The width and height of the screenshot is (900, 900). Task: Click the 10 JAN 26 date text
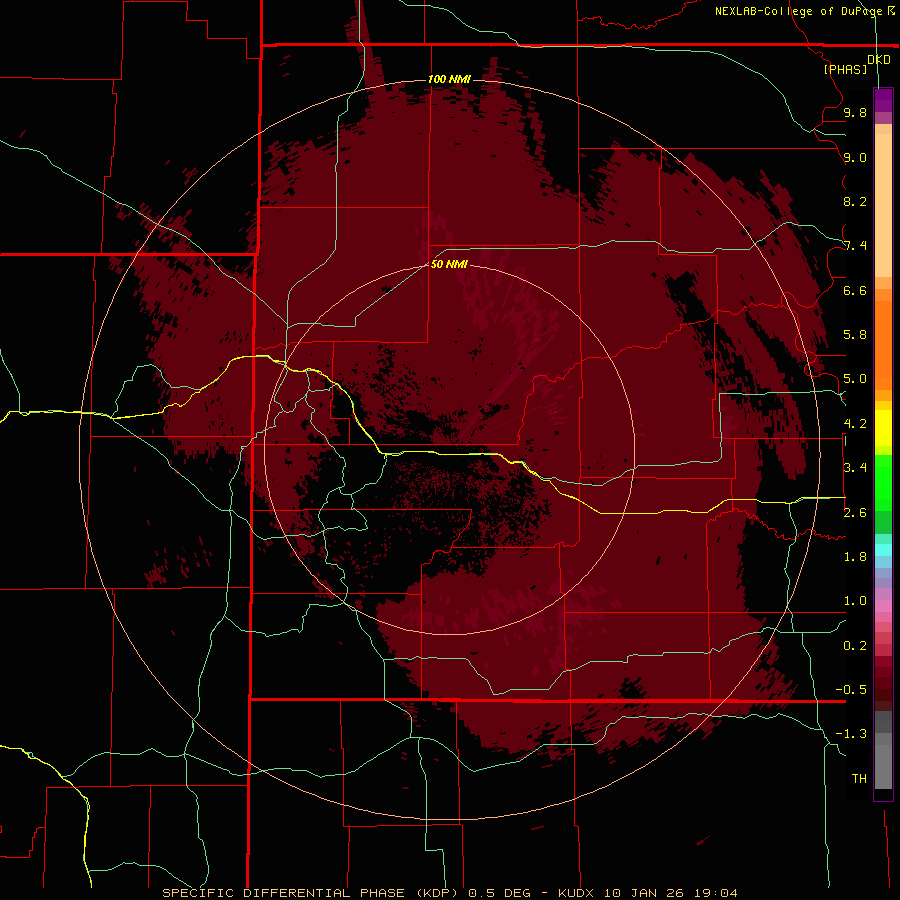pyautogui.click(x=645, y=893)
